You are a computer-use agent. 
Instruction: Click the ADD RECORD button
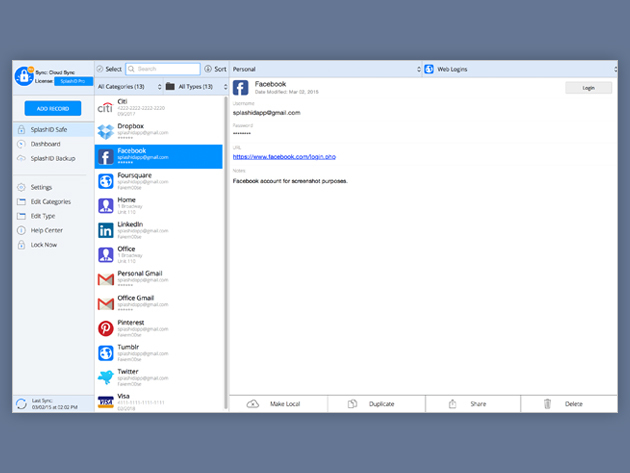coord(53,109)
